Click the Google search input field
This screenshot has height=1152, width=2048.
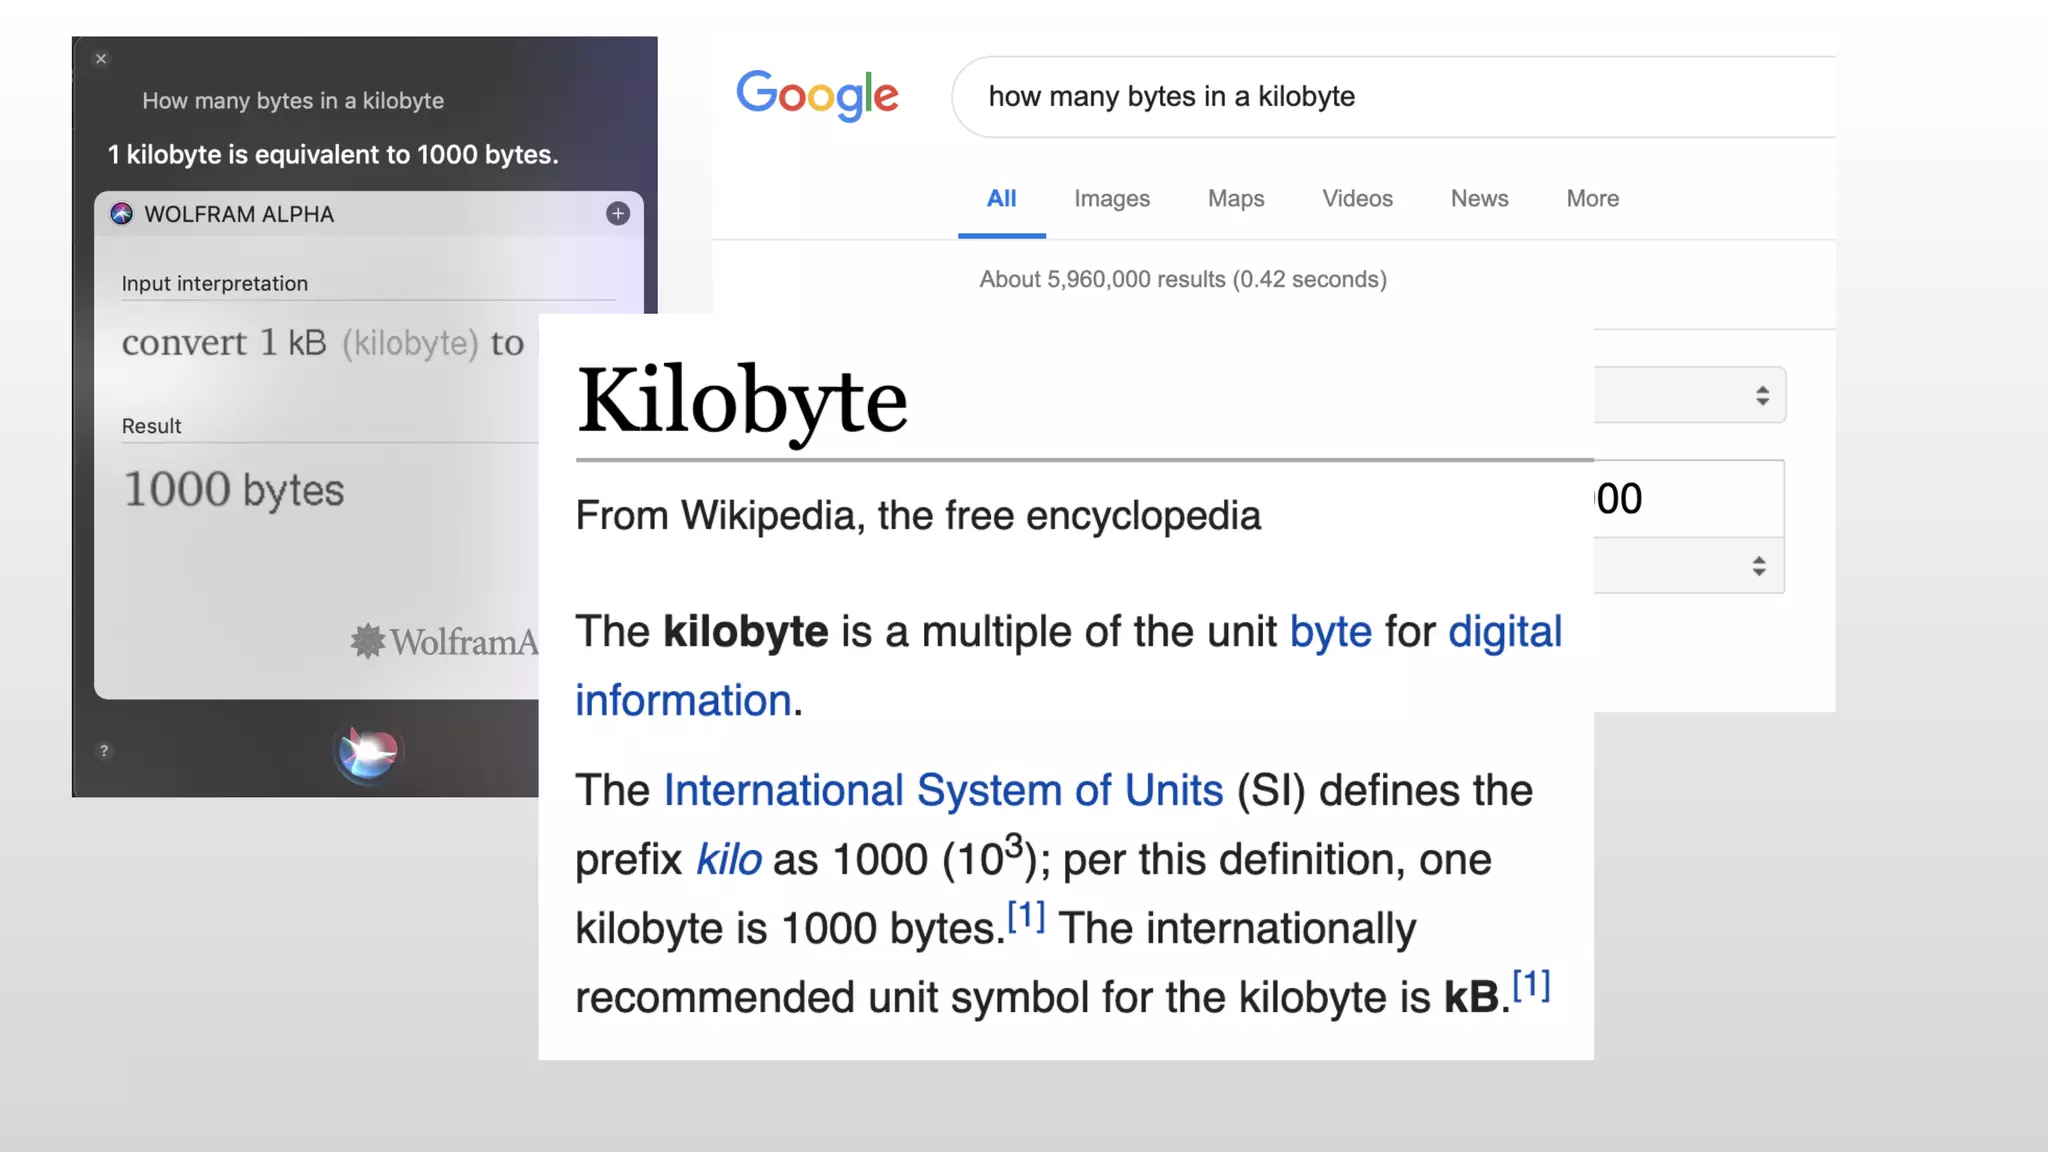[1400, 97]
